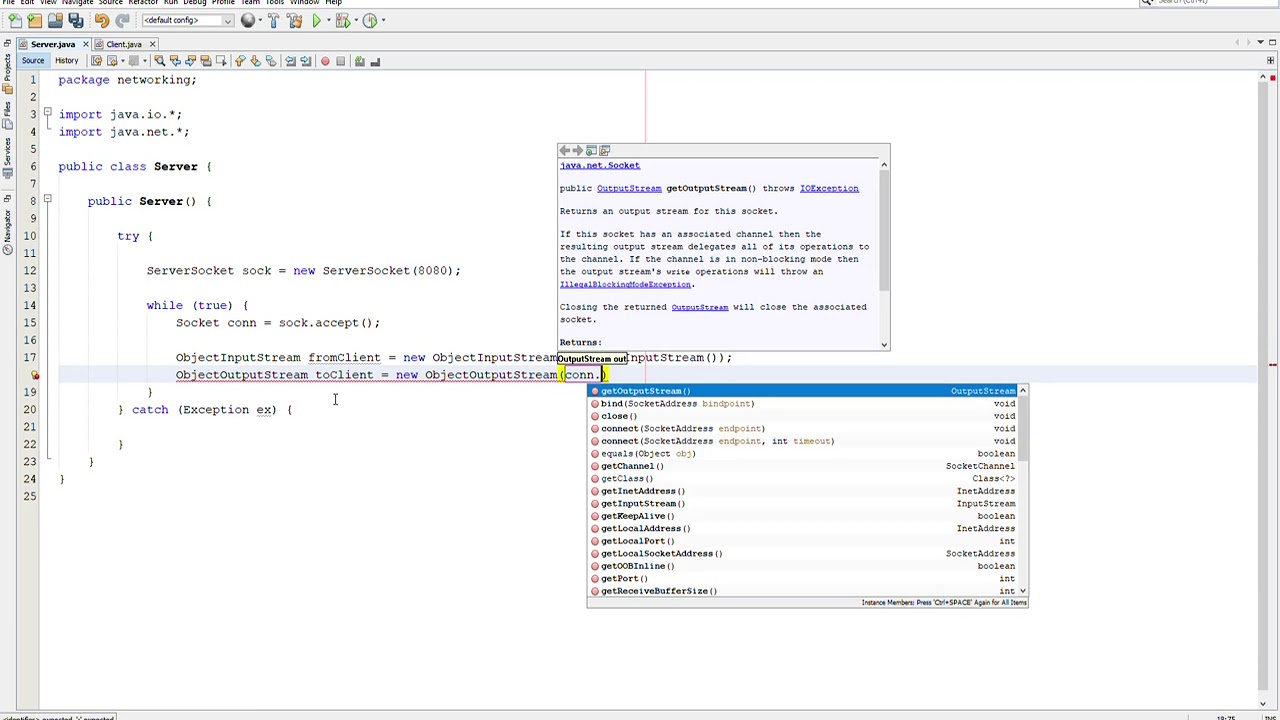Select the Server.java tab

pos(53,44)
